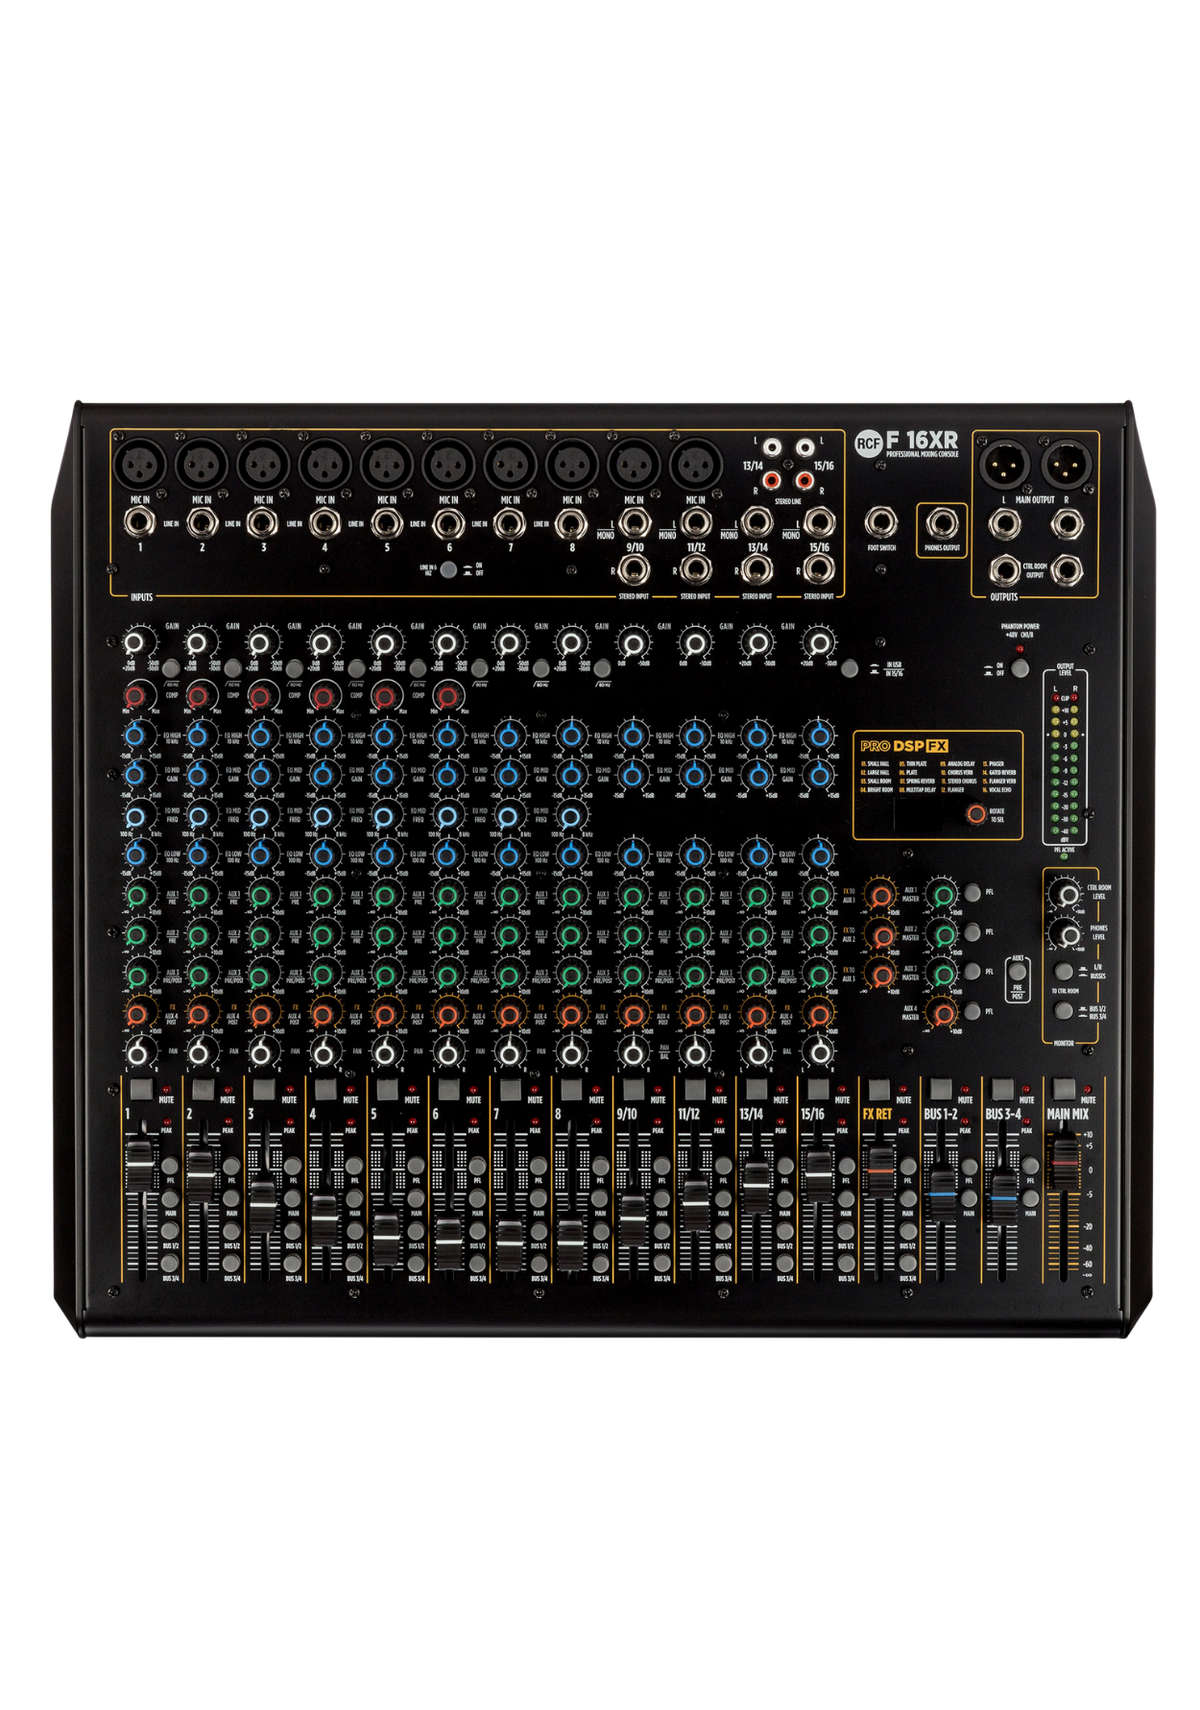Assign channel 7 to BUS 1/2
The image size is (1200, 1710).
point(540,1232)
